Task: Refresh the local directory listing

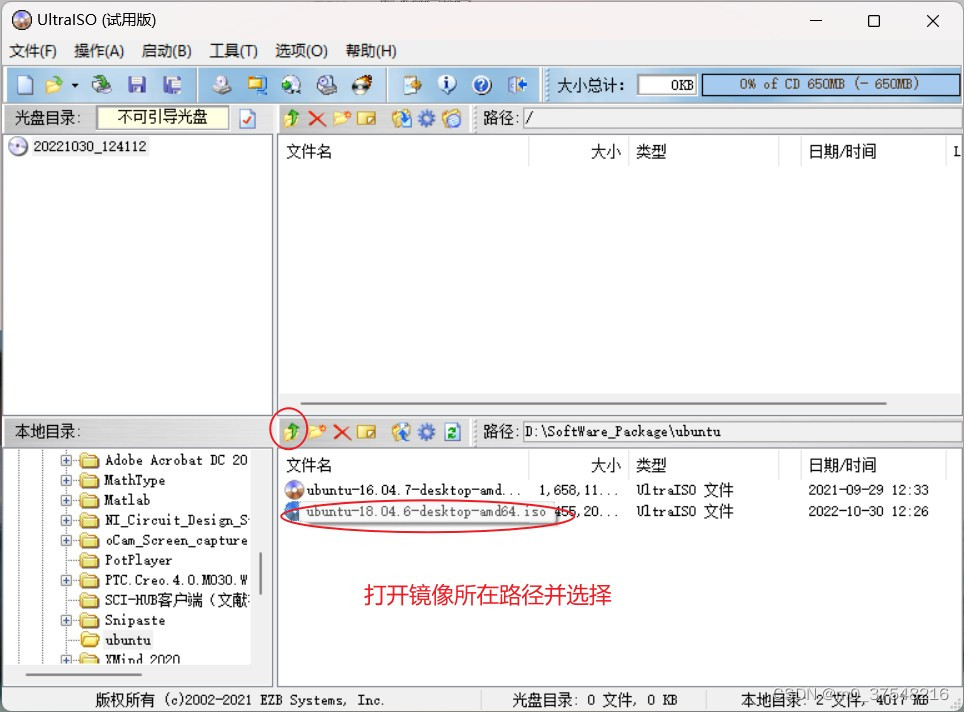Action: (452, 432)
